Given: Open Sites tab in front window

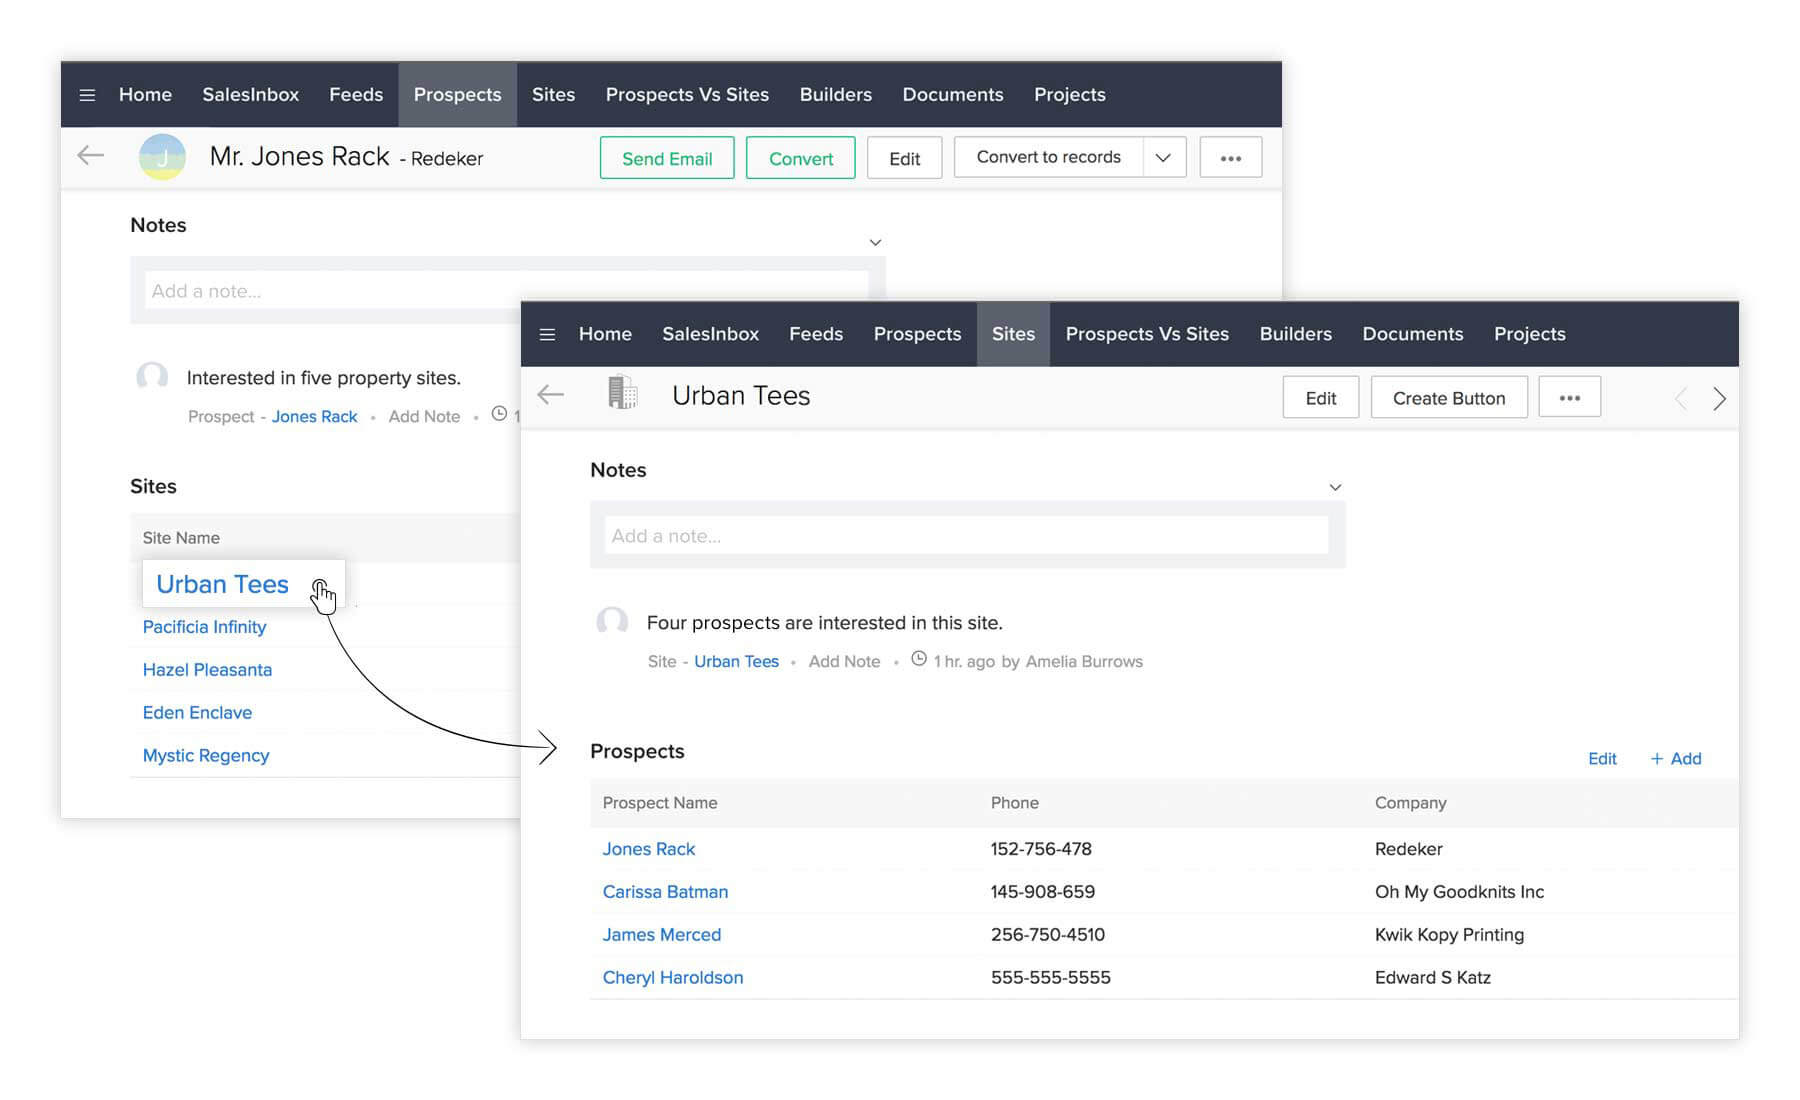Looking at the screenshot, I should coord(1013,334).
